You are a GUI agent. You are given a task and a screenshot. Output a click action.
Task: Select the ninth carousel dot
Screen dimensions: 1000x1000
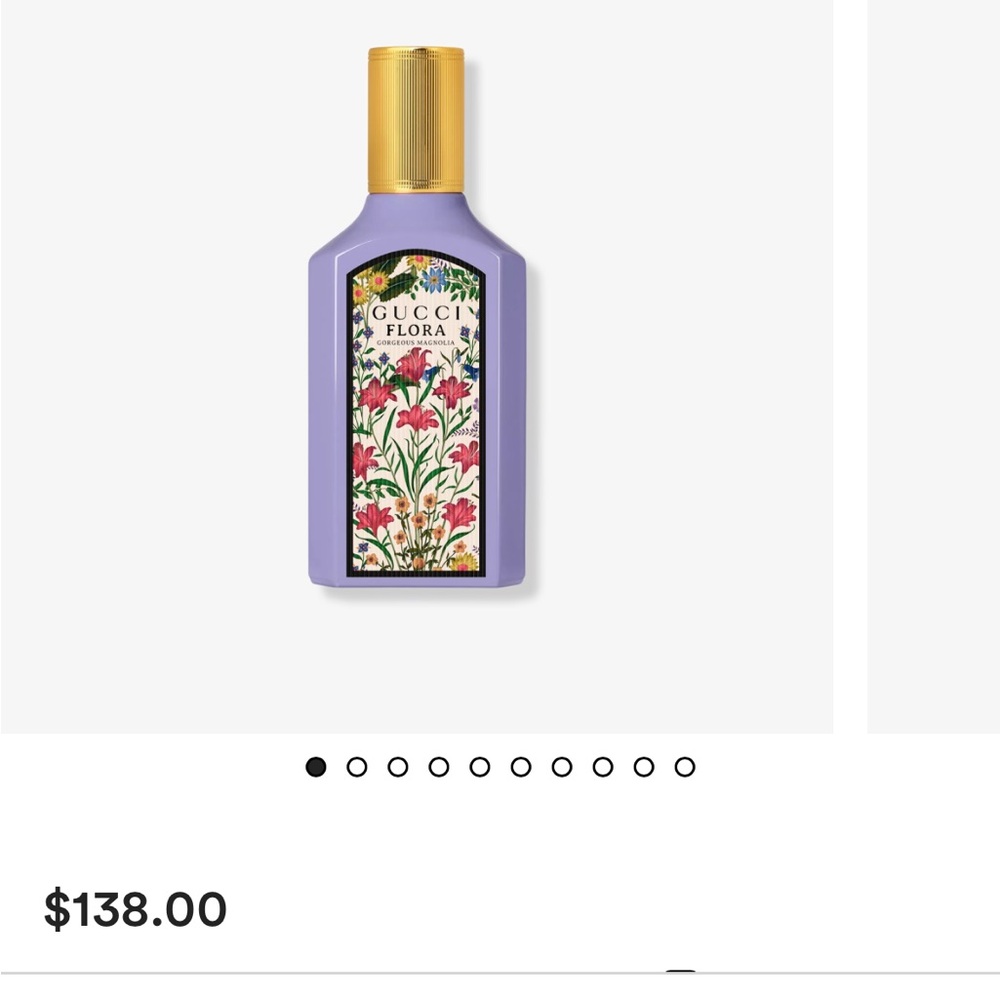click(x=644, y=766)
